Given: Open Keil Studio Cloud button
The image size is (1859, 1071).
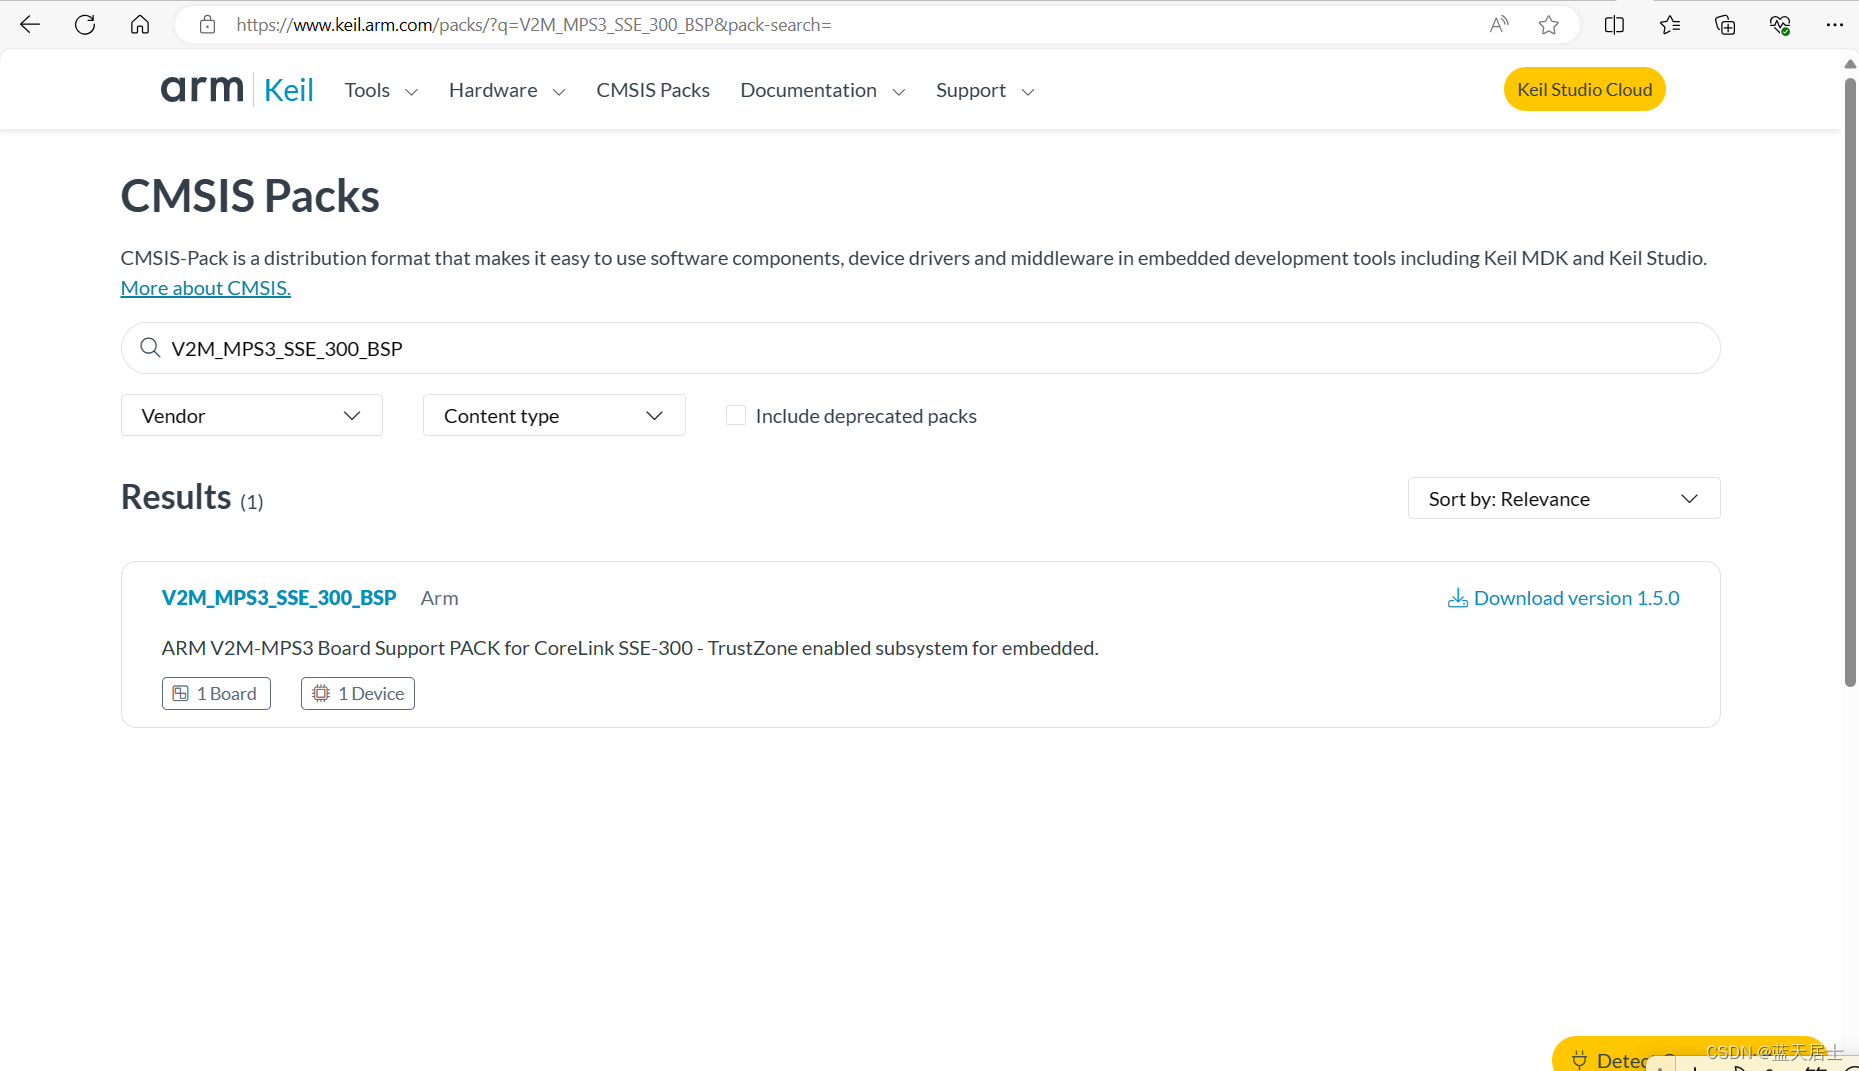Looking at the screenshot, I should click(x=1585, y=89).
